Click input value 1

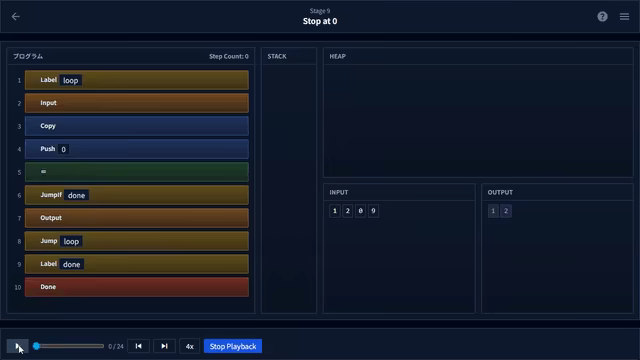coord(335,211)
